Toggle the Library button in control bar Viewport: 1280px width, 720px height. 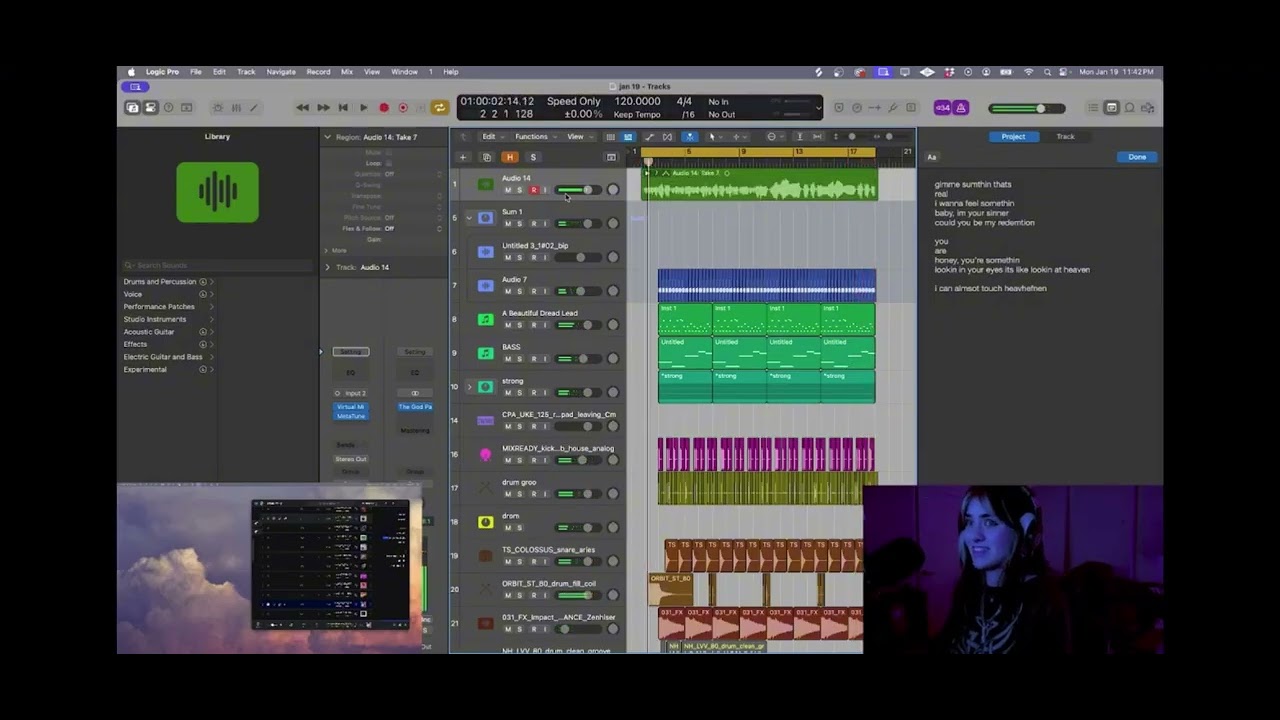coord(132,108)
